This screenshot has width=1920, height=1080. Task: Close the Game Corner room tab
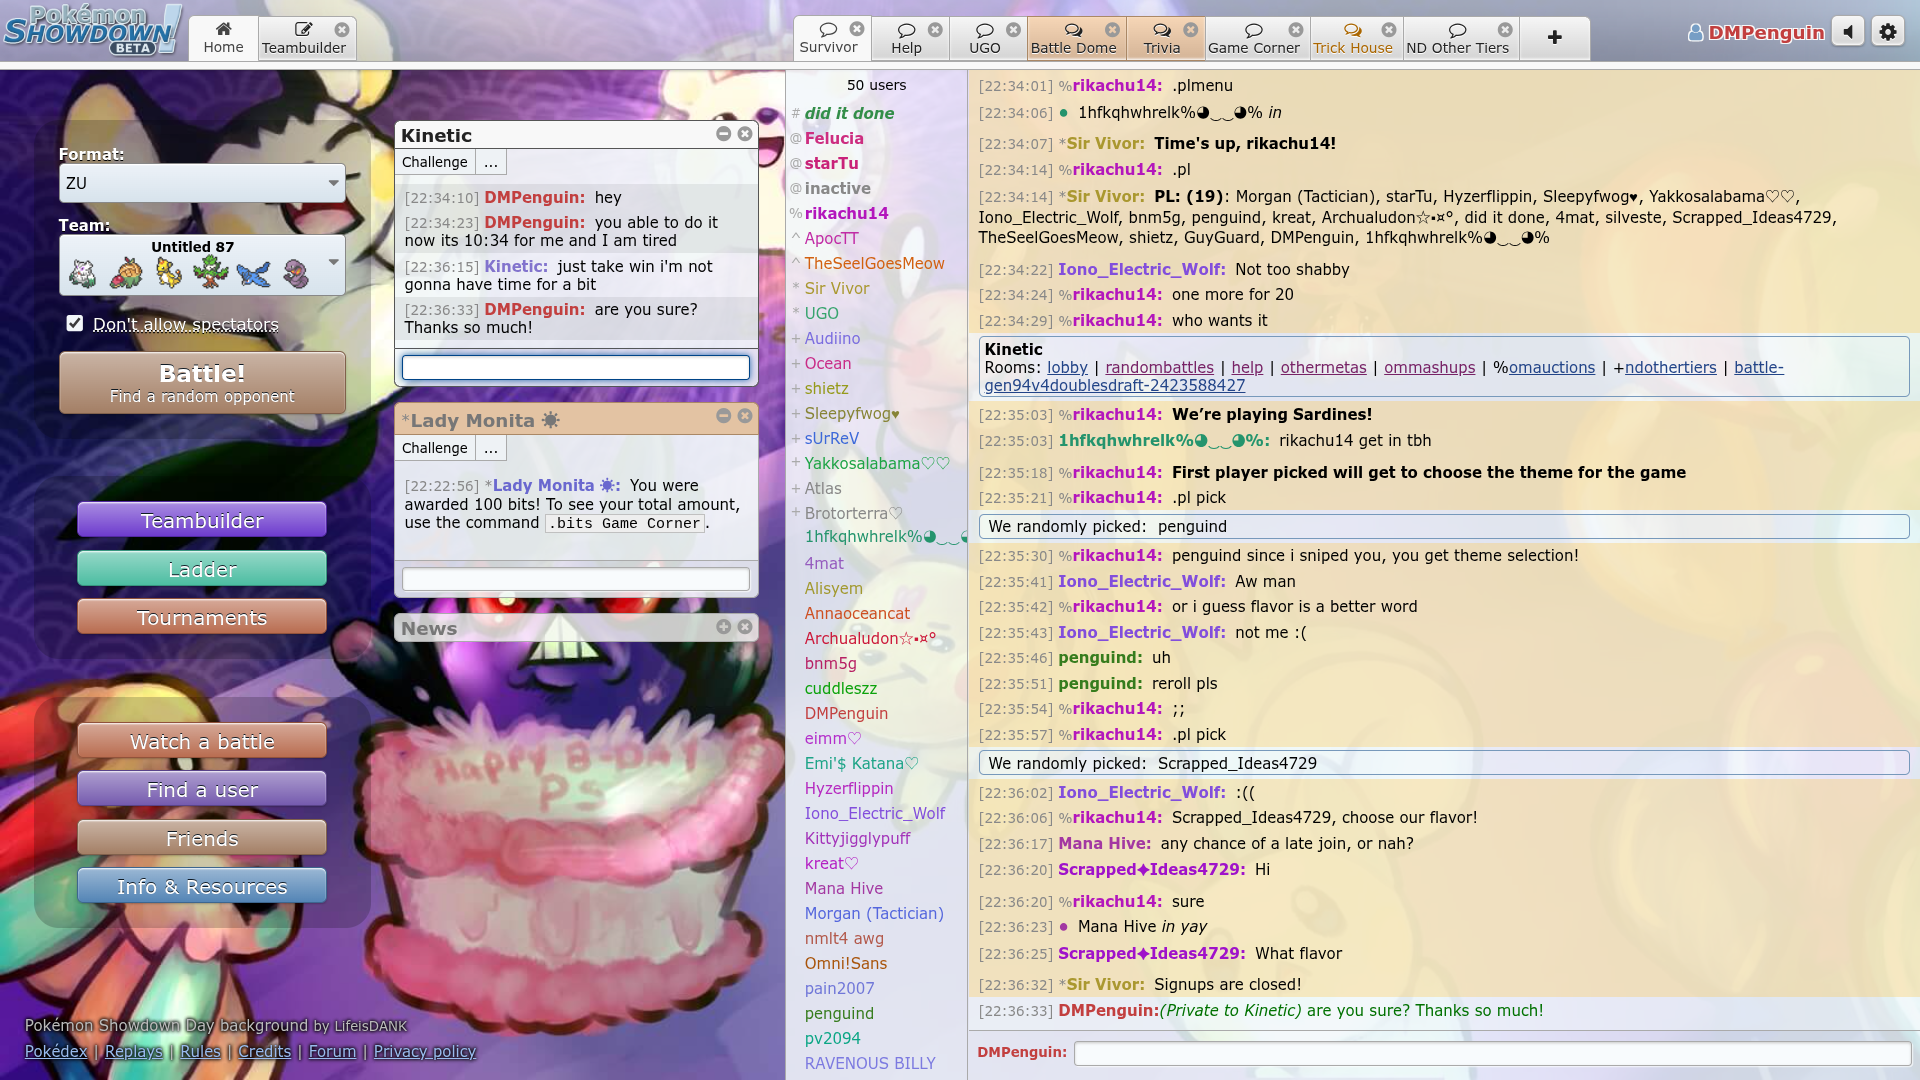(x=1296, y=29)
